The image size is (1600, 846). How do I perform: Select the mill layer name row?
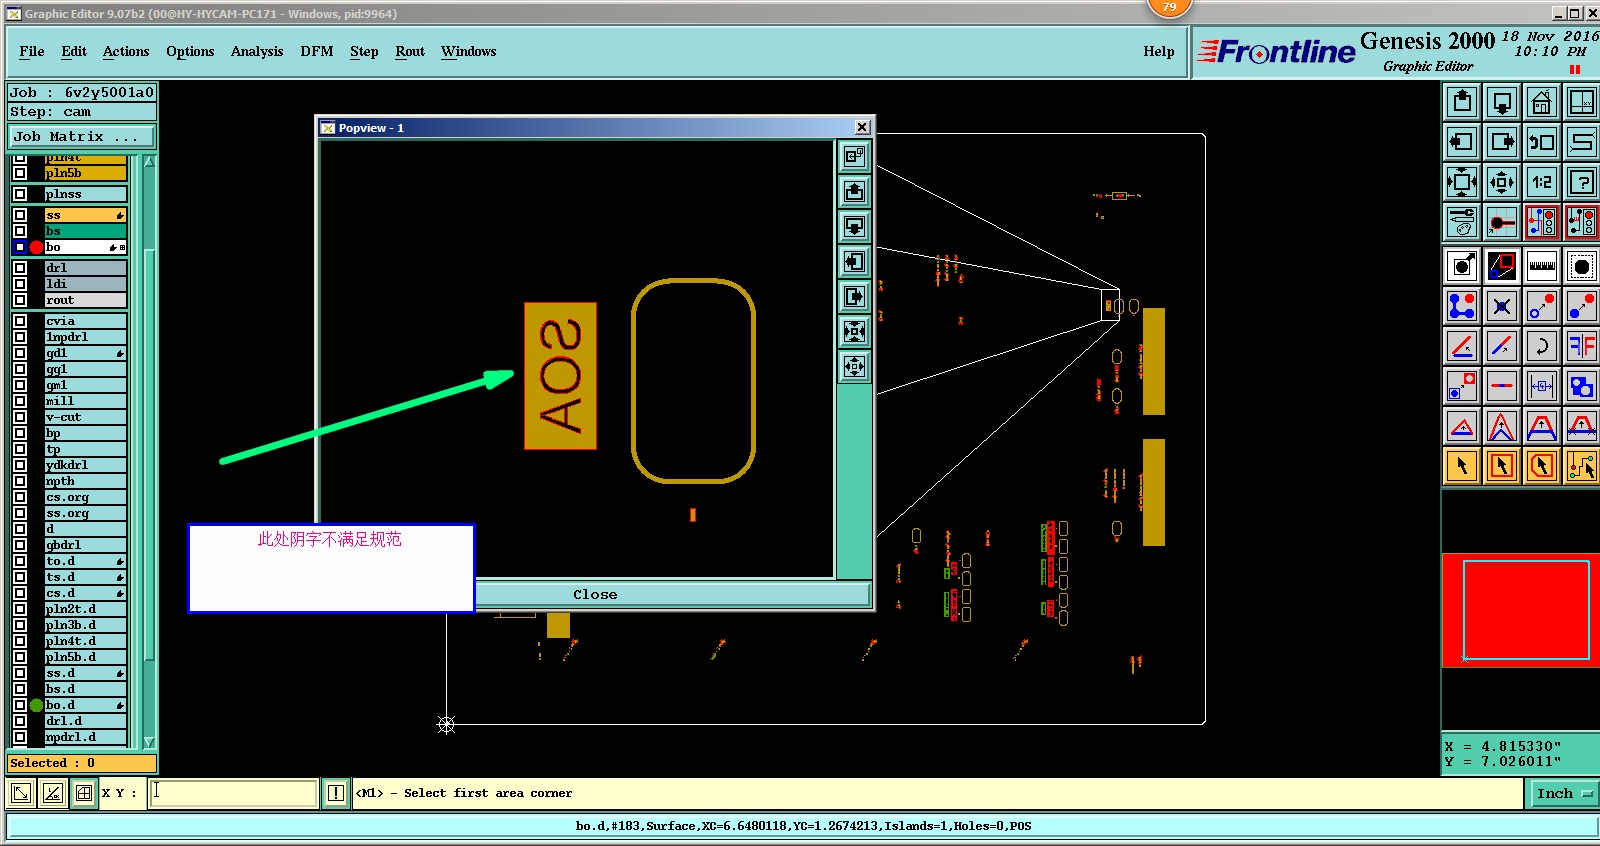click(86, 401)
